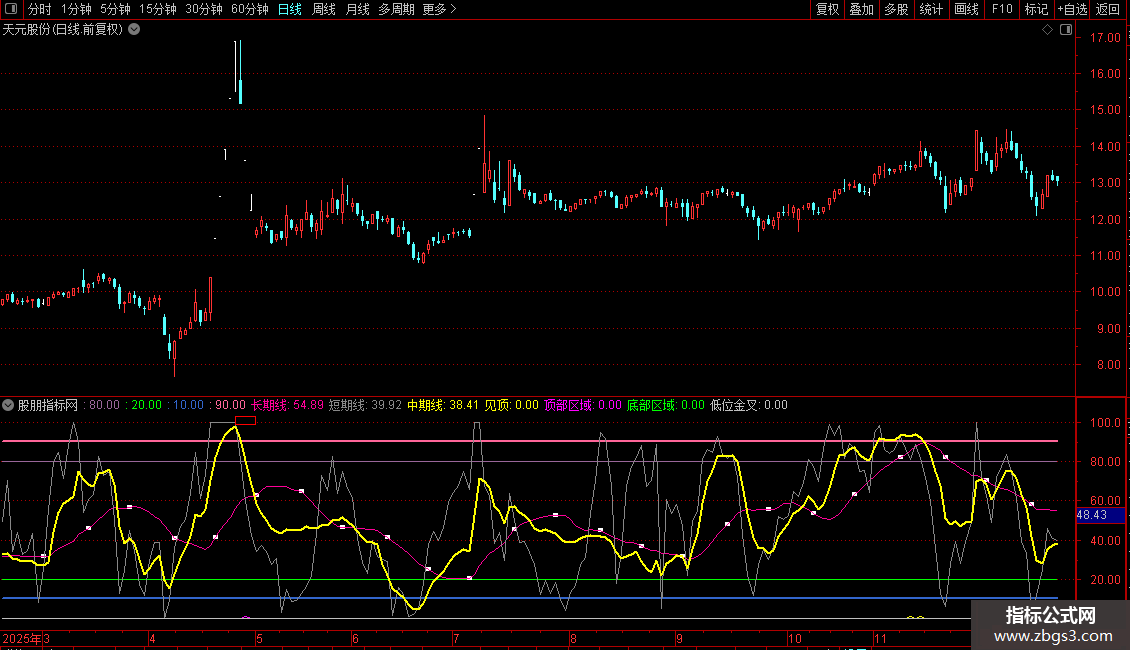
Task: Select the 30分钟 period tab
Action: [x=204, y=10]
